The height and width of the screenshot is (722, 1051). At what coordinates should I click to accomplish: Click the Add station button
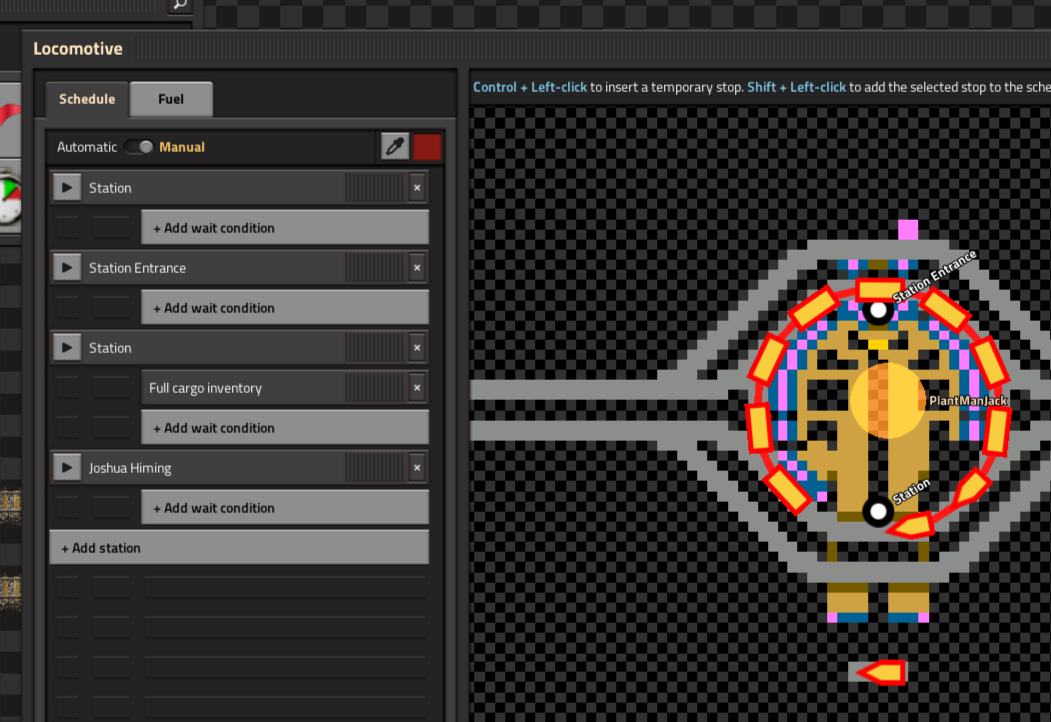[x=239, y=548]
